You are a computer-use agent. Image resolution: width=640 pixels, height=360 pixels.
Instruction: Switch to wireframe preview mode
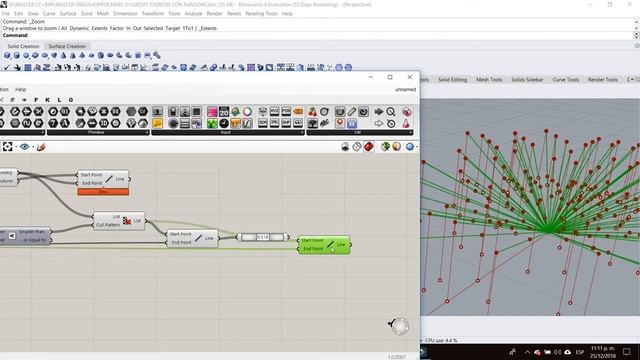(x=357, y=147)
